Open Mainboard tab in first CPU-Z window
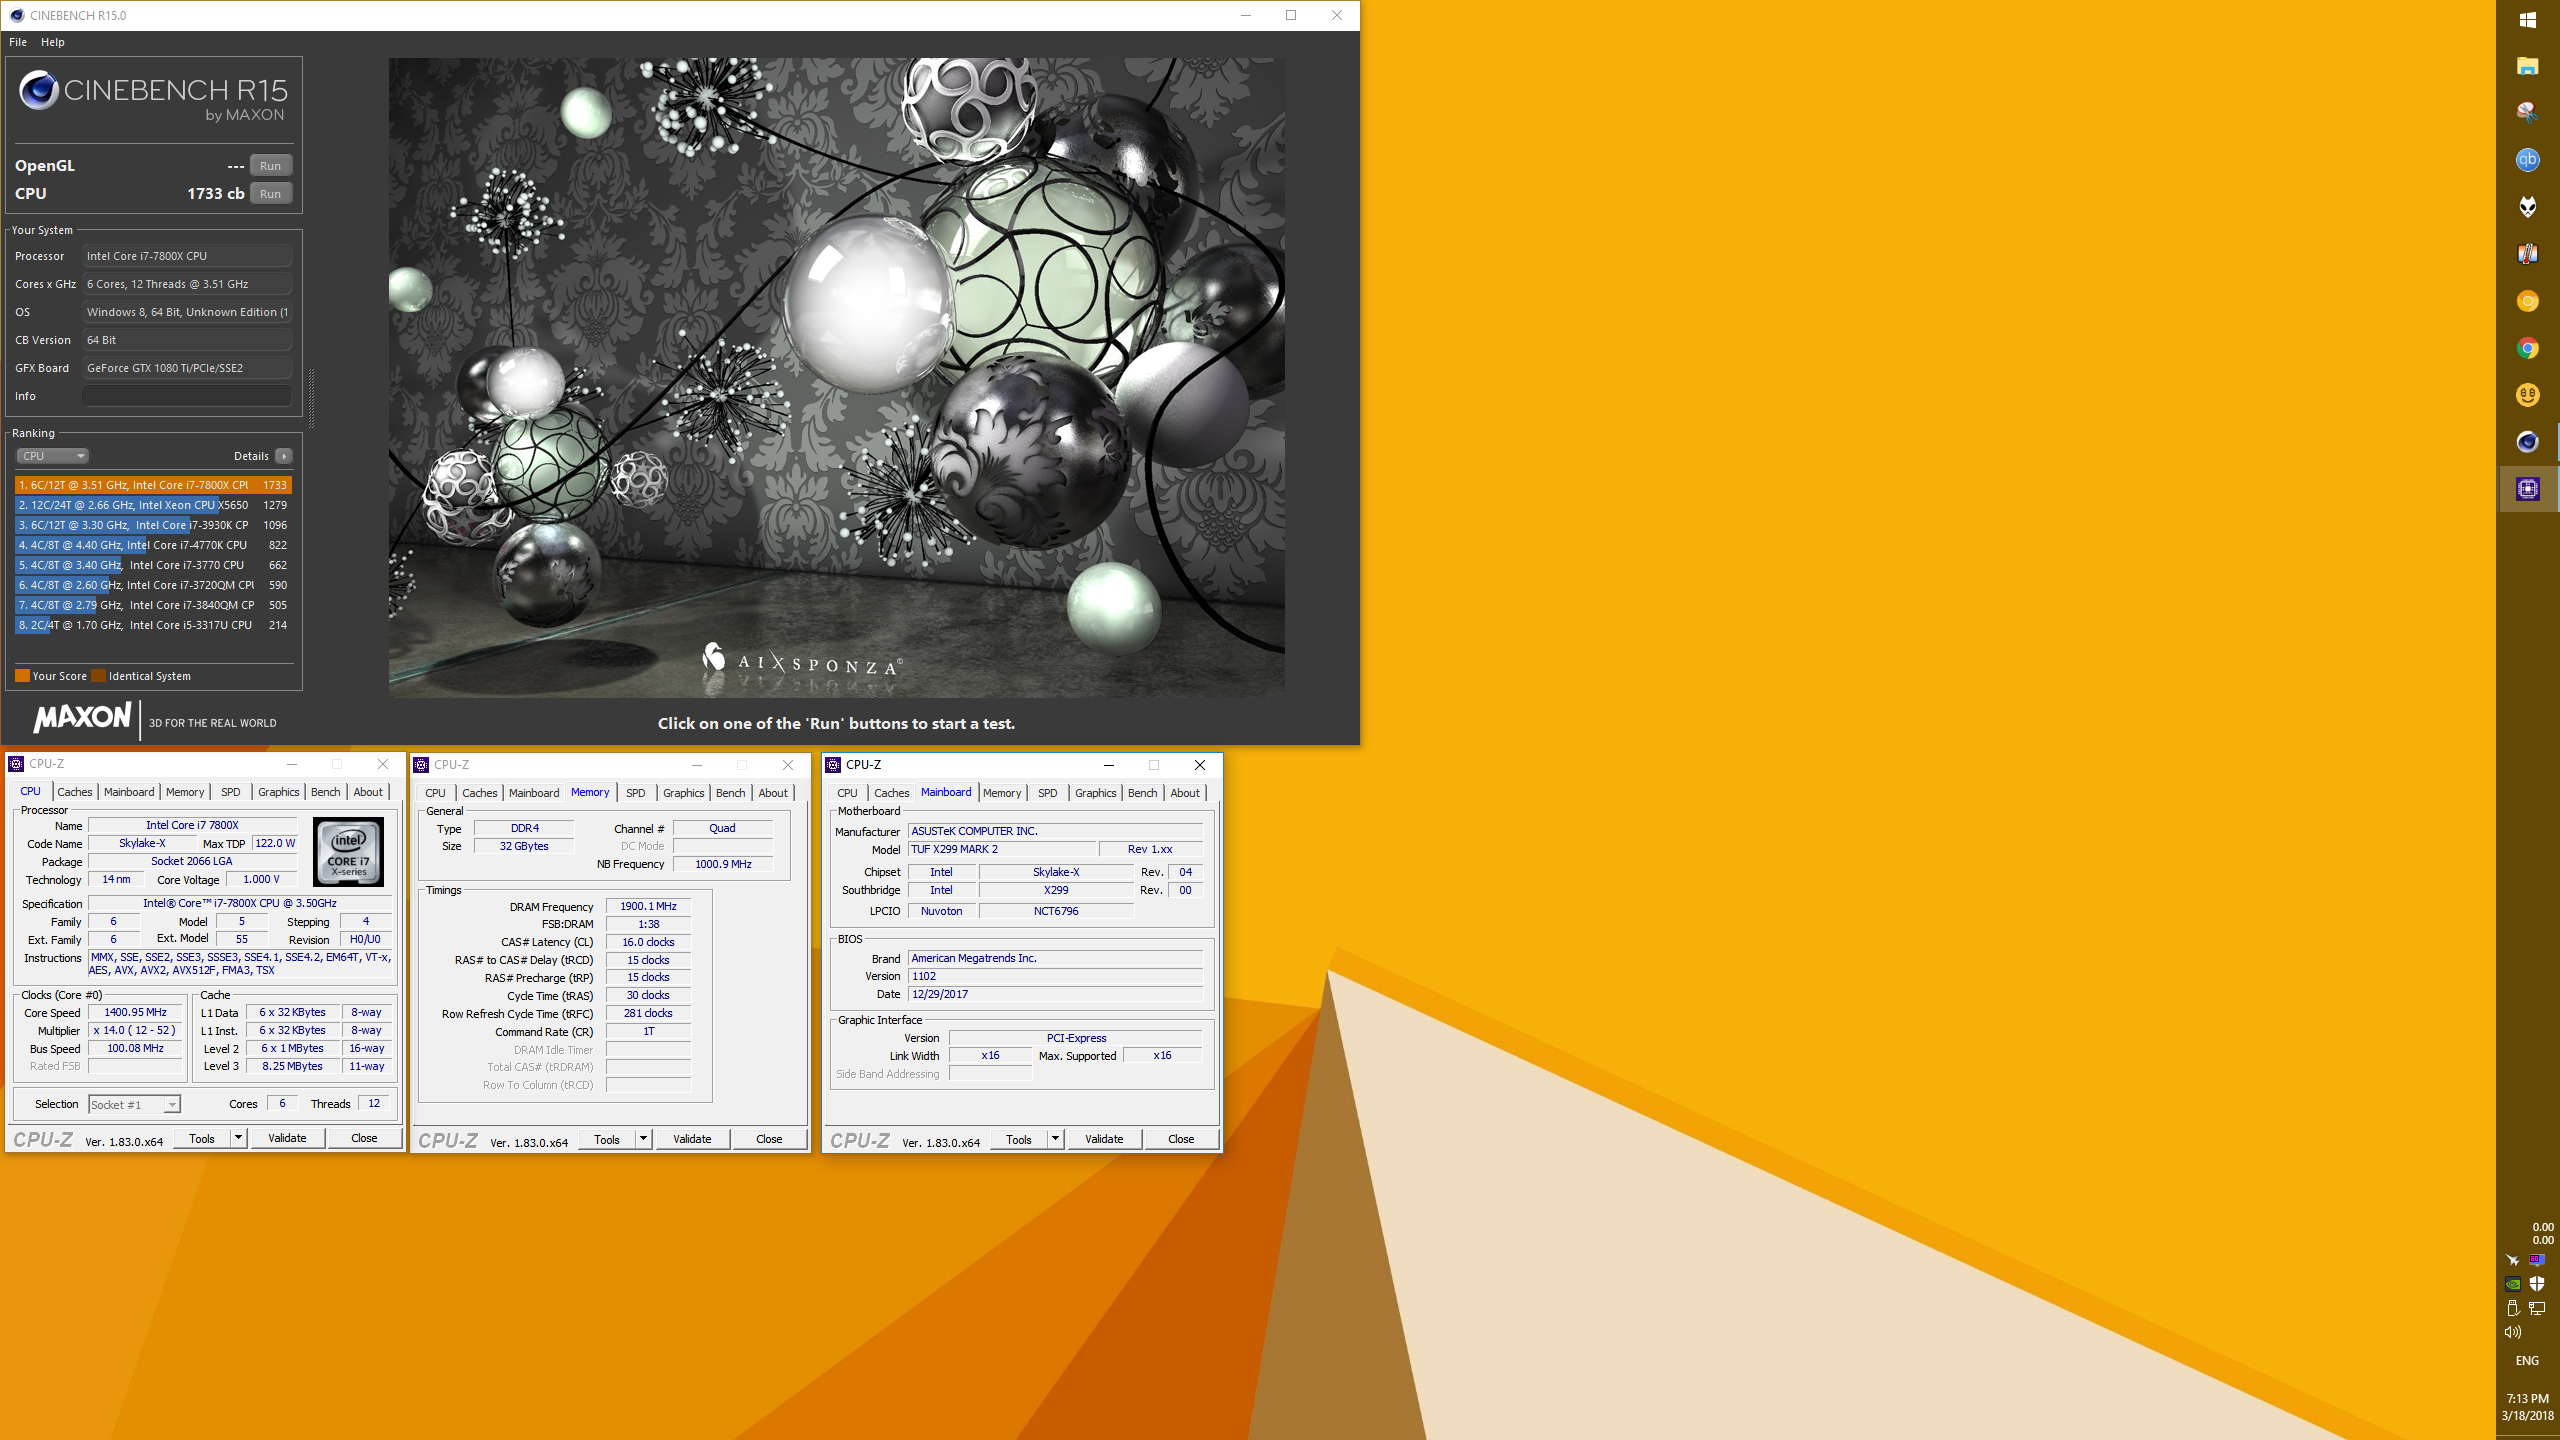The image size is (2560, 1440). [130, 792]
